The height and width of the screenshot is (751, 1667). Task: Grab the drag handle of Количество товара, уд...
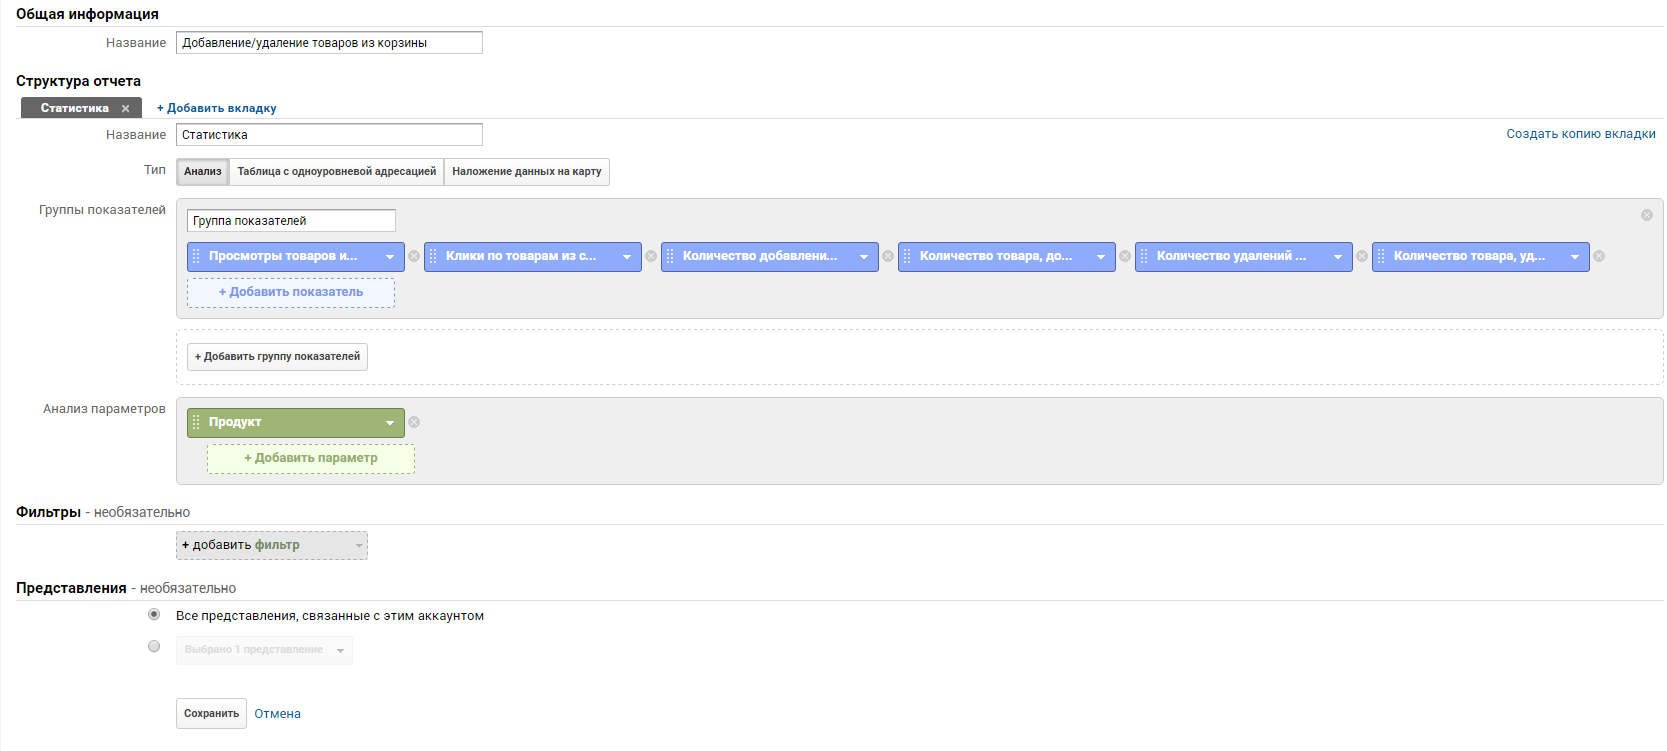click(1381, 256)
